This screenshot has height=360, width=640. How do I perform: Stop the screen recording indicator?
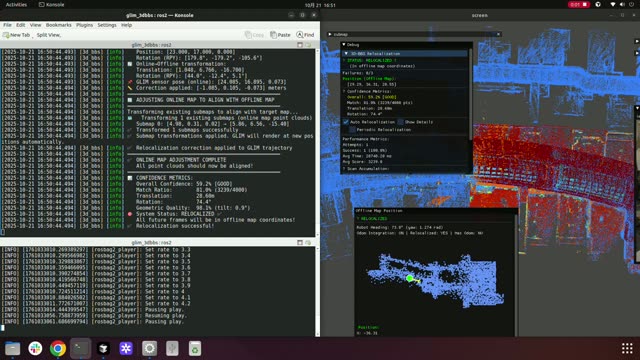point(578,5)
